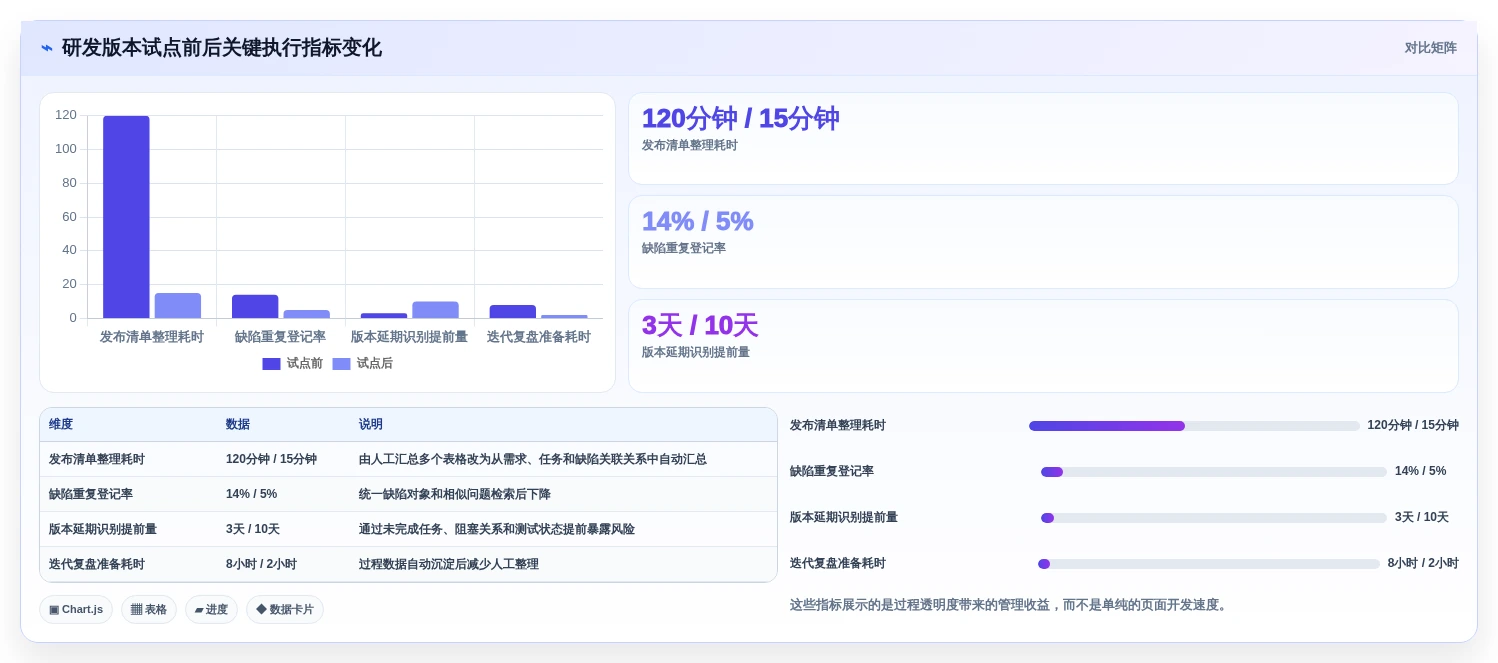1498x663 pixels.
Task: Click table cell 迭代复盘准备耗时
Action: pyautogui.click(x=97, y=565)
